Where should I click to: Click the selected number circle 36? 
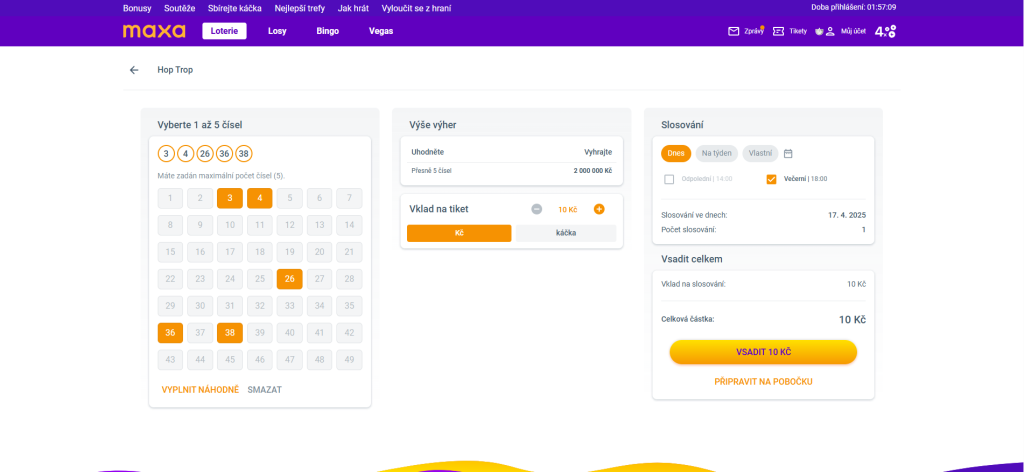point(224,154)
